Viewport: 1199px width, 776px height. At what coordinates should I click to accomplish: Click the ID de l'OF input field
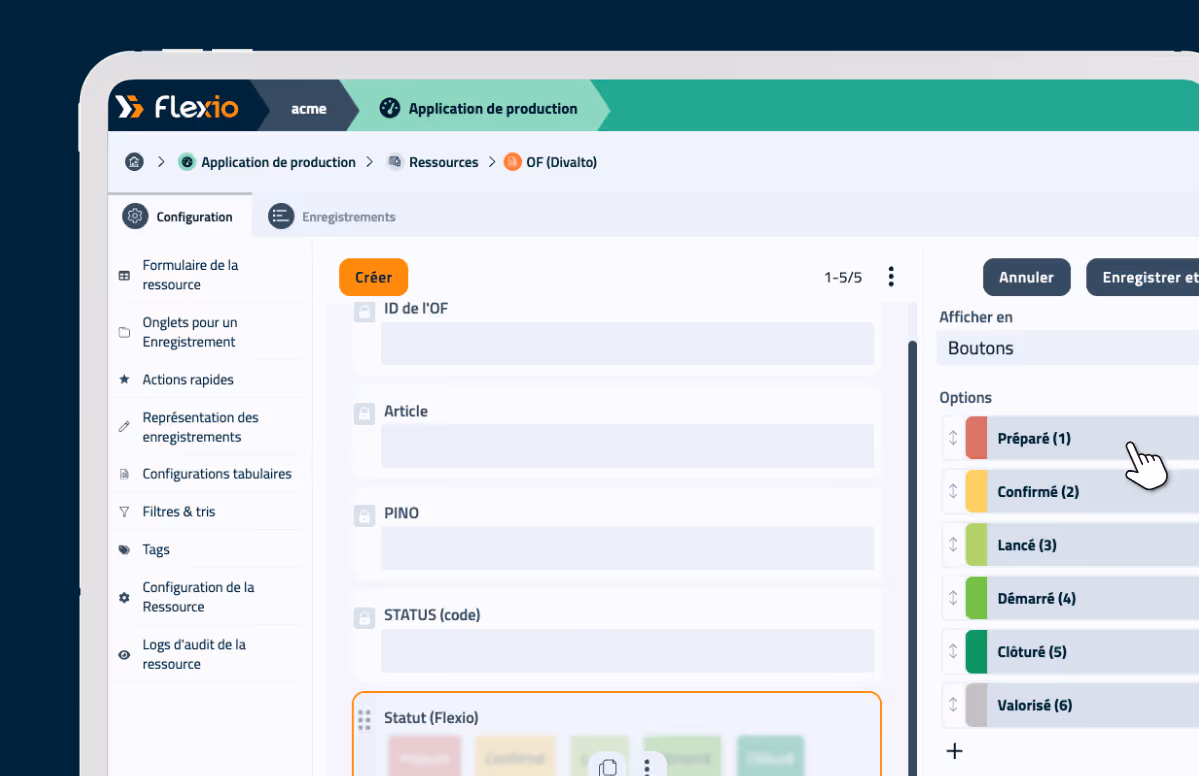(627, 343)
